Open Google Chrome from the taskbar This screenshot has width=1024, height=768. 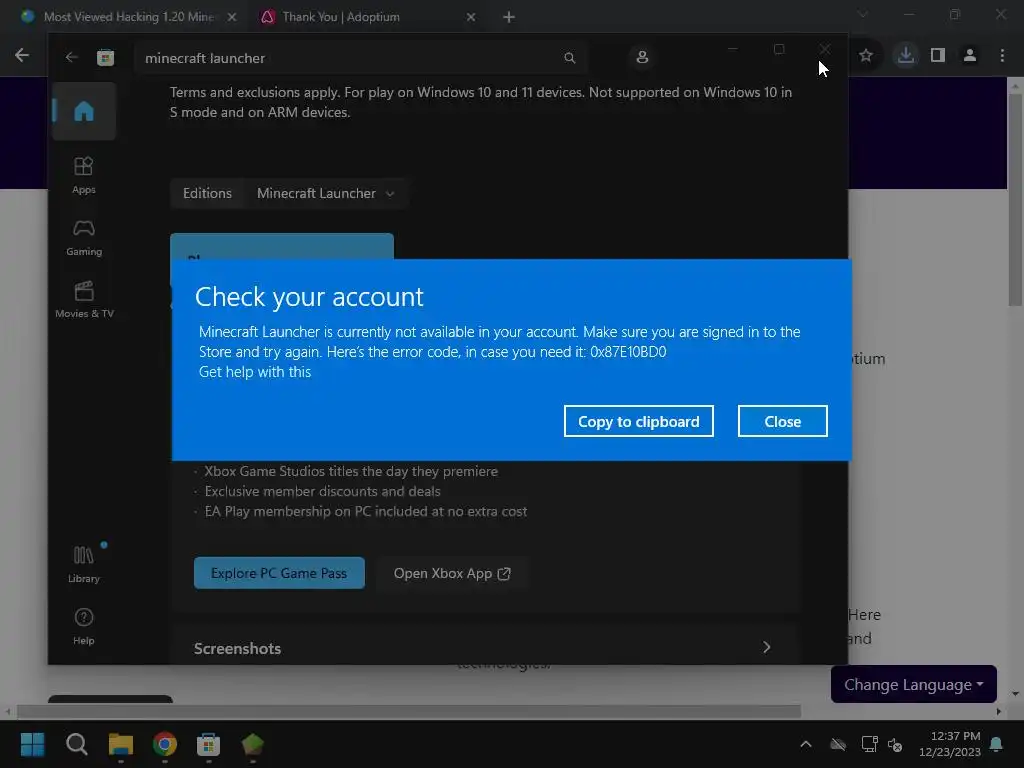(165, 744)
